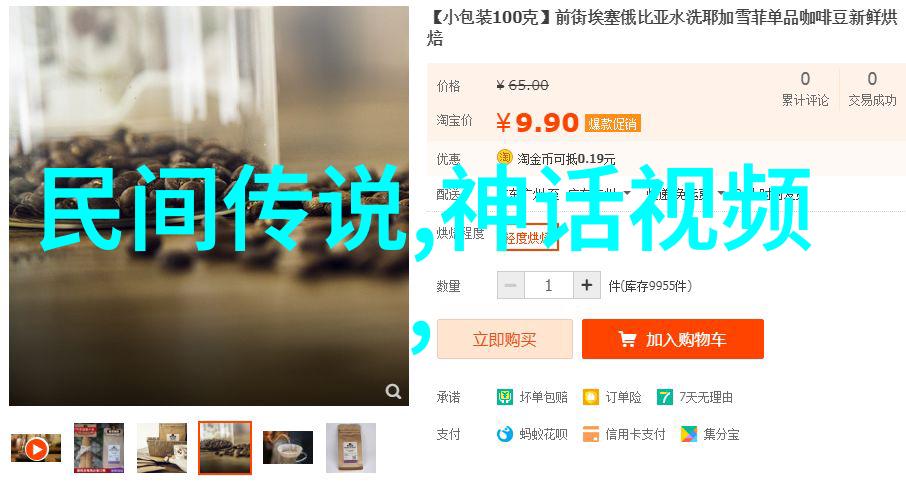The width and height of the screenshot is (906, 486).
Task: Click 加入购物车 add to cart button
Action: (x=673, y=339)
